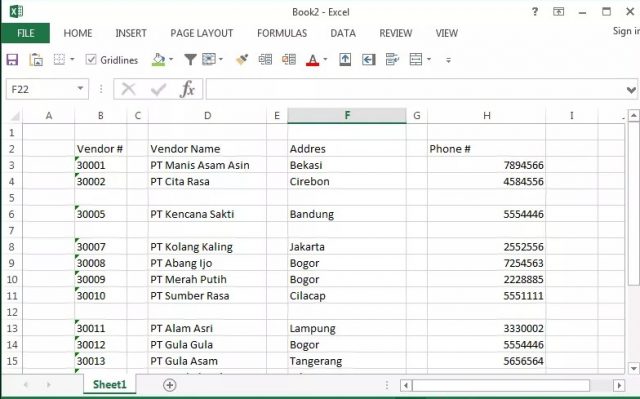Expand the formula bar chevron
The height and width of the screenshot is (399, 640).
click(x=631, y=89)
